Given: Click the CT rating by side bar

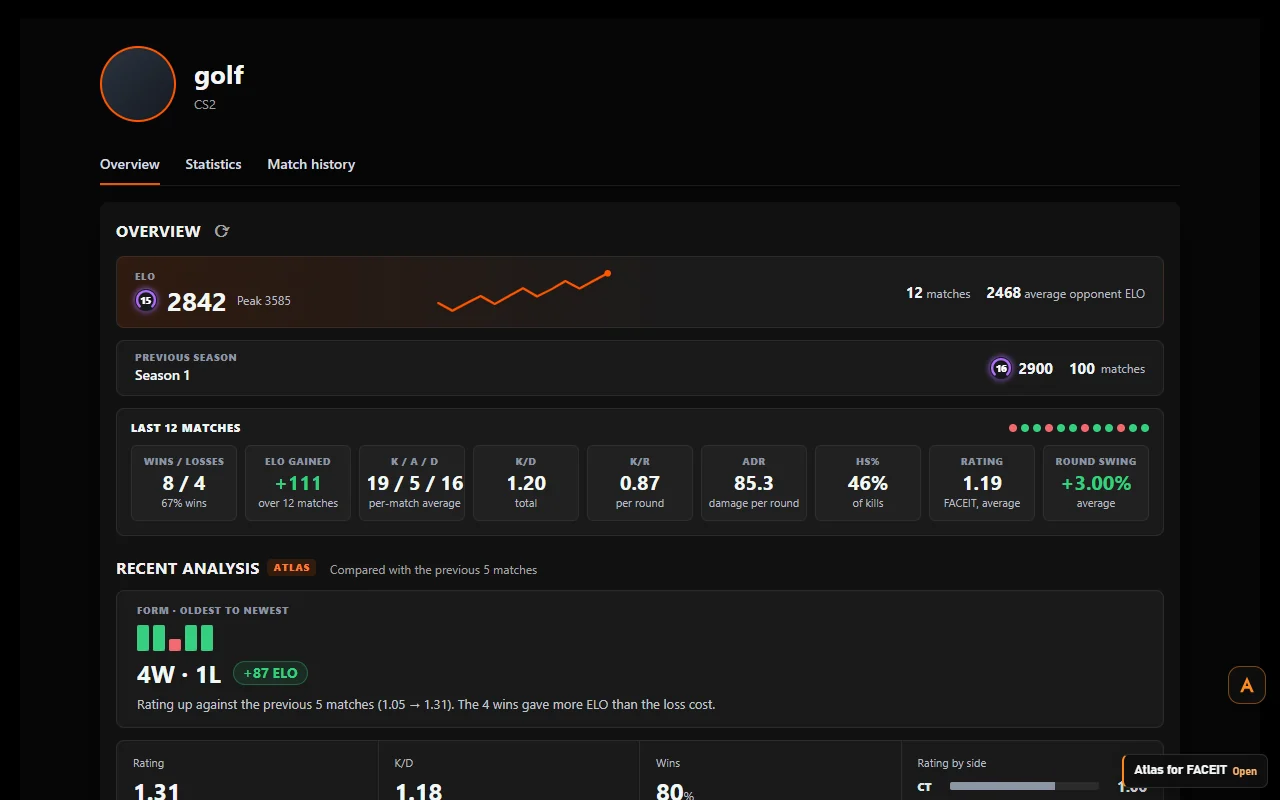Looking at the screenshot, I should (x=1024, y=787).
